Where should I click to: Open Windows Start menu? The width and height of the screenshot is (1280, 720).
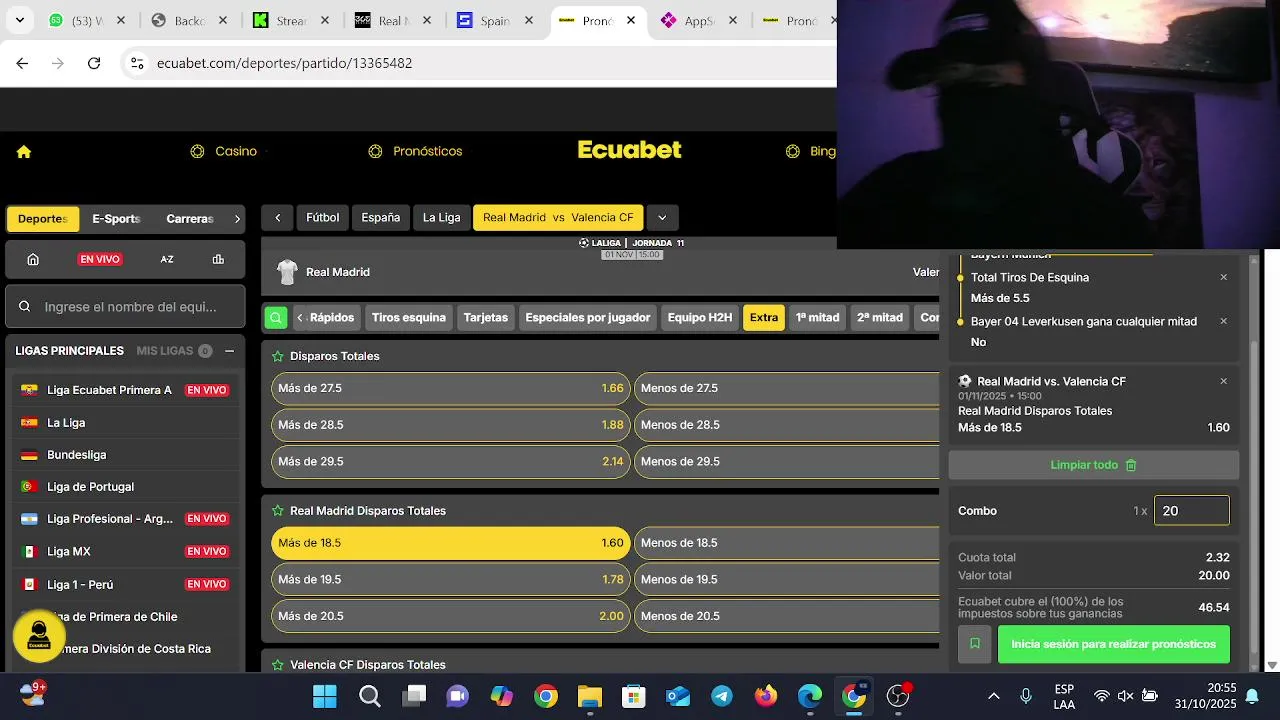click(324, 696)
